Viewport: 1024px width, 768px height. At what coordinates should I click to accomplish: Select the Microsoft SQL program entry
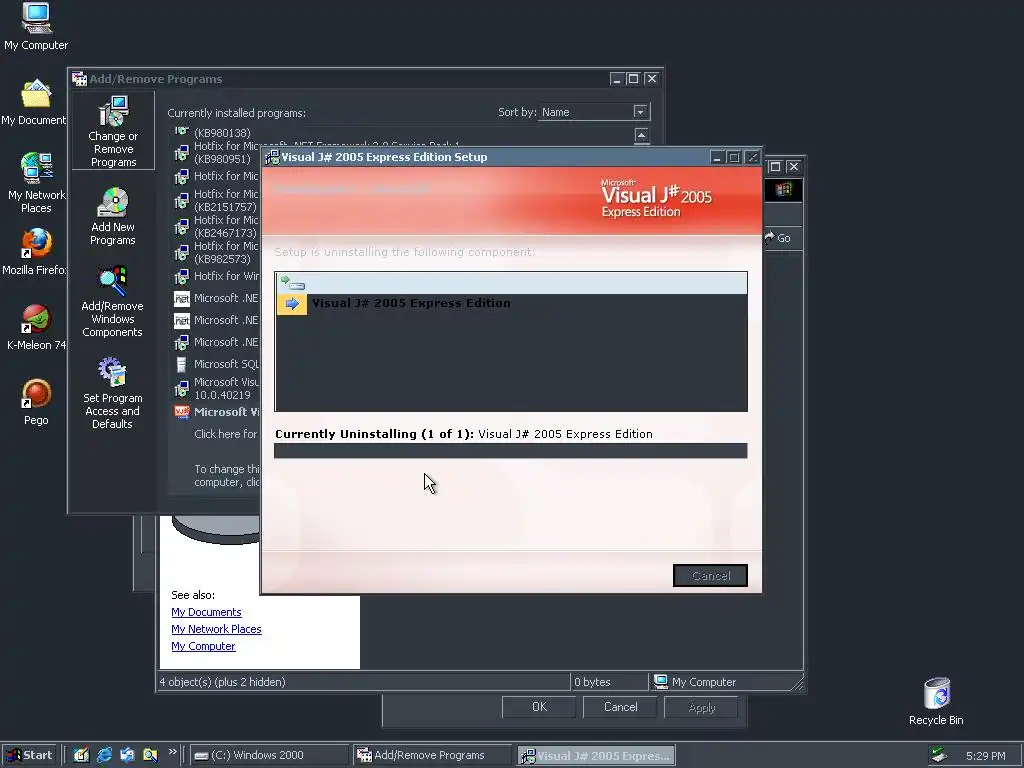(x=216, y=364)
